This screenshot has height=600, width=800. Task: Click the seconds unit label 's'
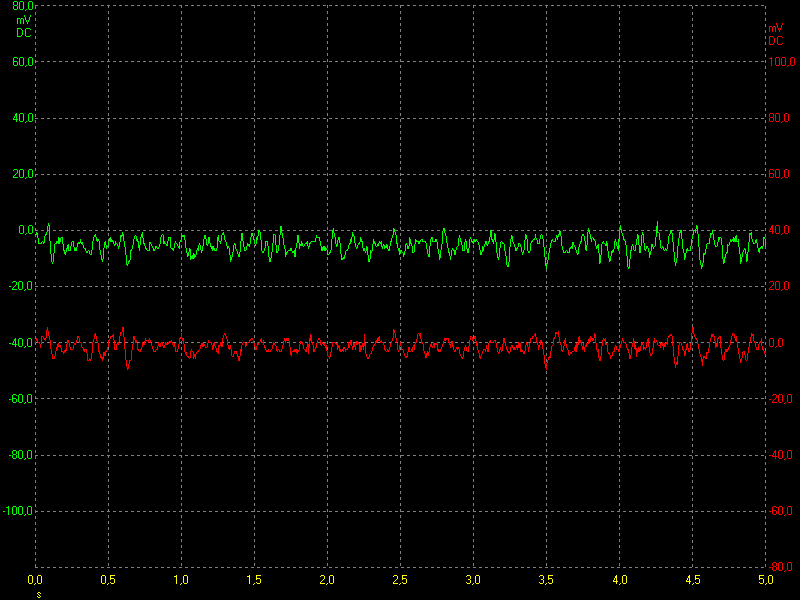(39, 595)
